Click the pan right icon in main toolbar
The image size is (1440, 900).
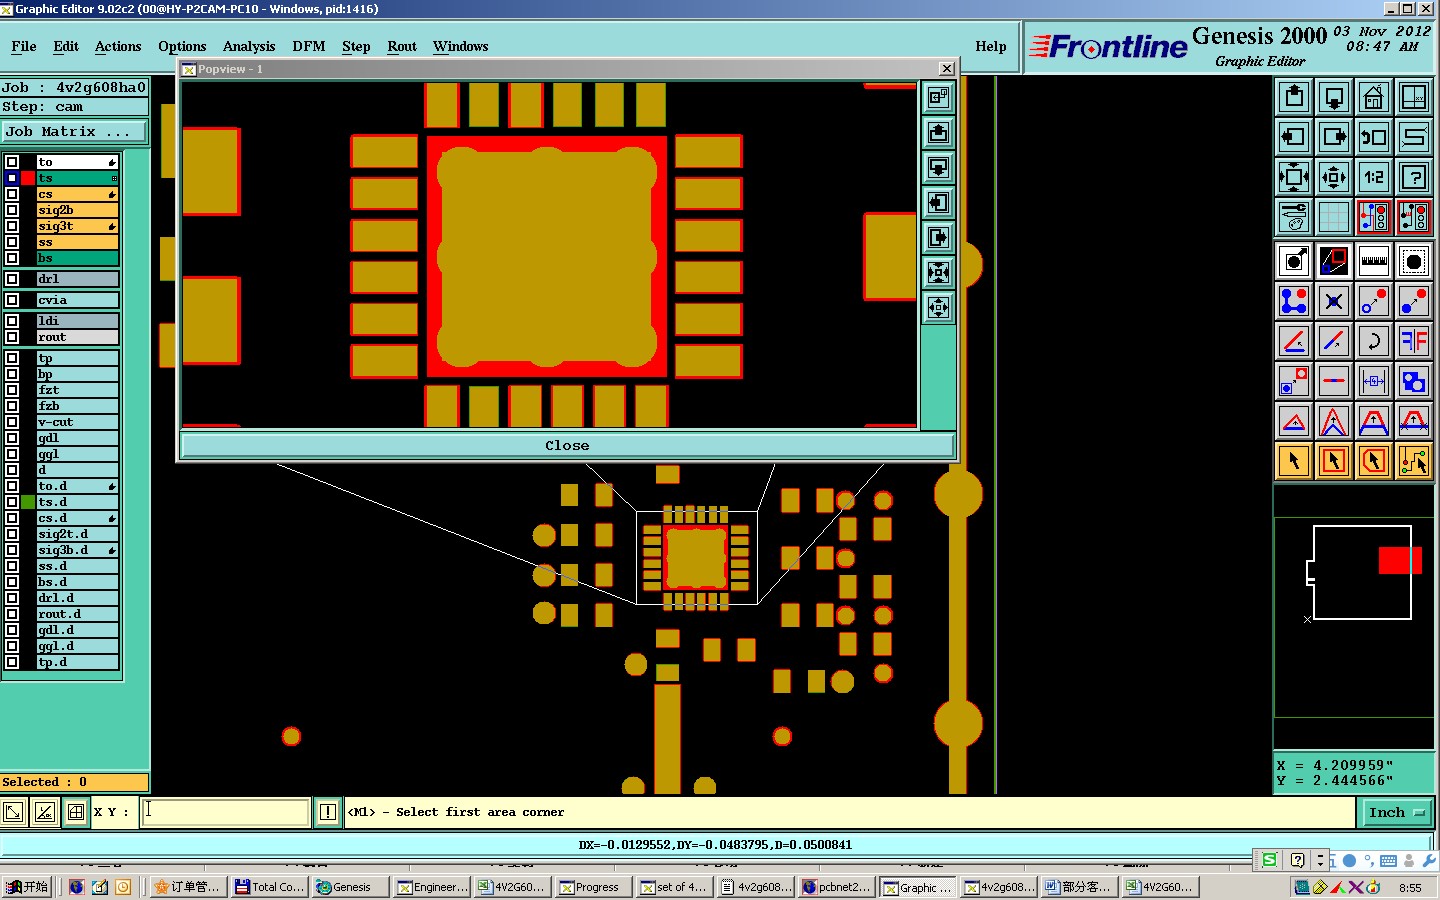1334,137
